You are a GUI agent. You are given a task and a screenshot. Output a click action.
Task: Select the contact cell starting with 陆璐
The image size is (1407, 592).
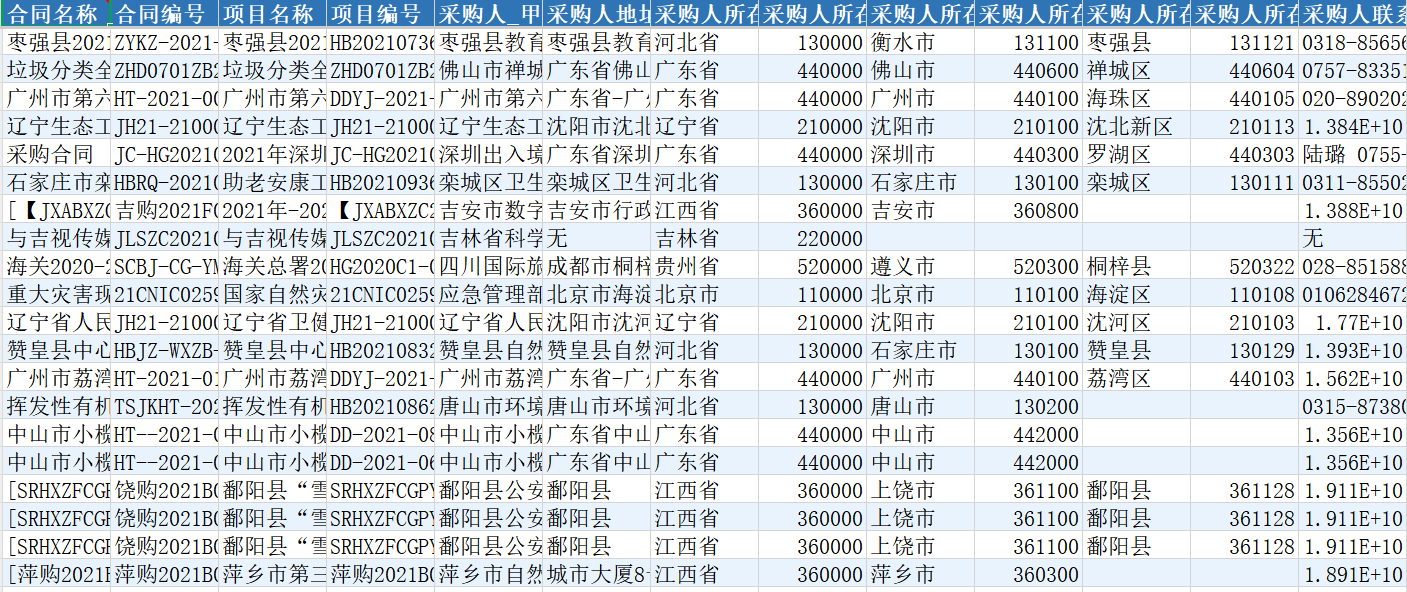click(1353, 155)
